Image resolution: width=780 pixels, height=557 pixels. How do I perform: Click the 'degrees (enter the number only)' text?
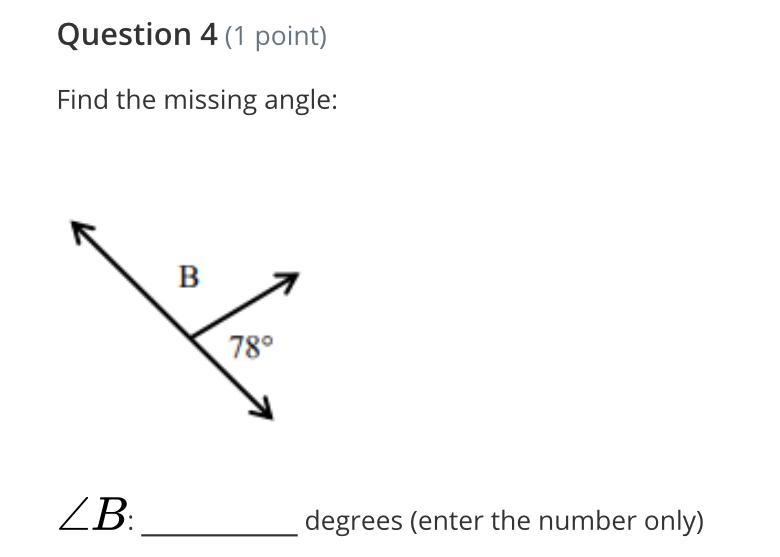click(504, 521)
